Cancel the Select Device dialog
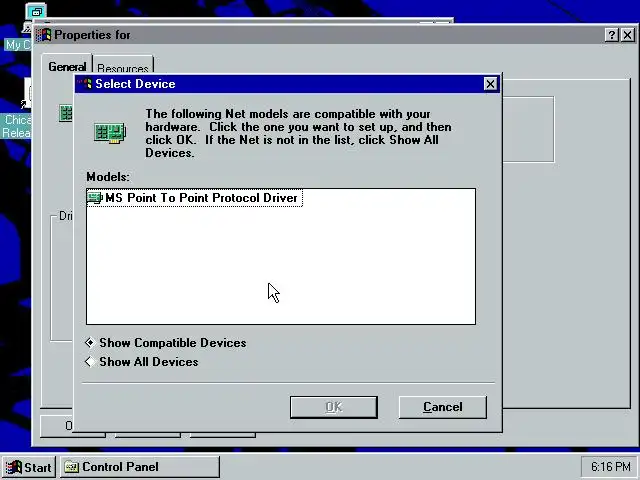 tap(442, 407)
